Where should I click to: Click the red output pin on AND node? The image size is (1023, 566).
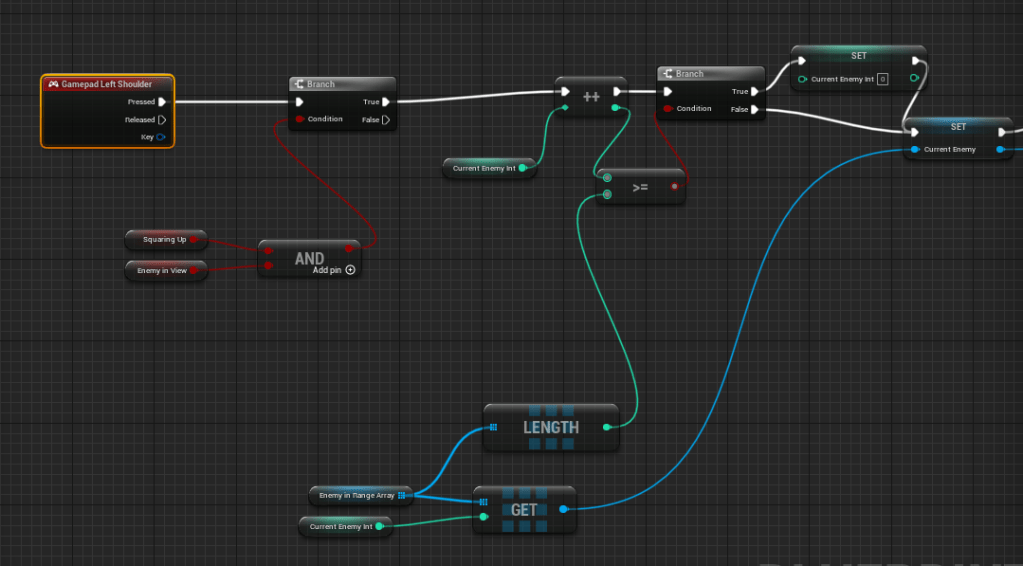(348, 248)
